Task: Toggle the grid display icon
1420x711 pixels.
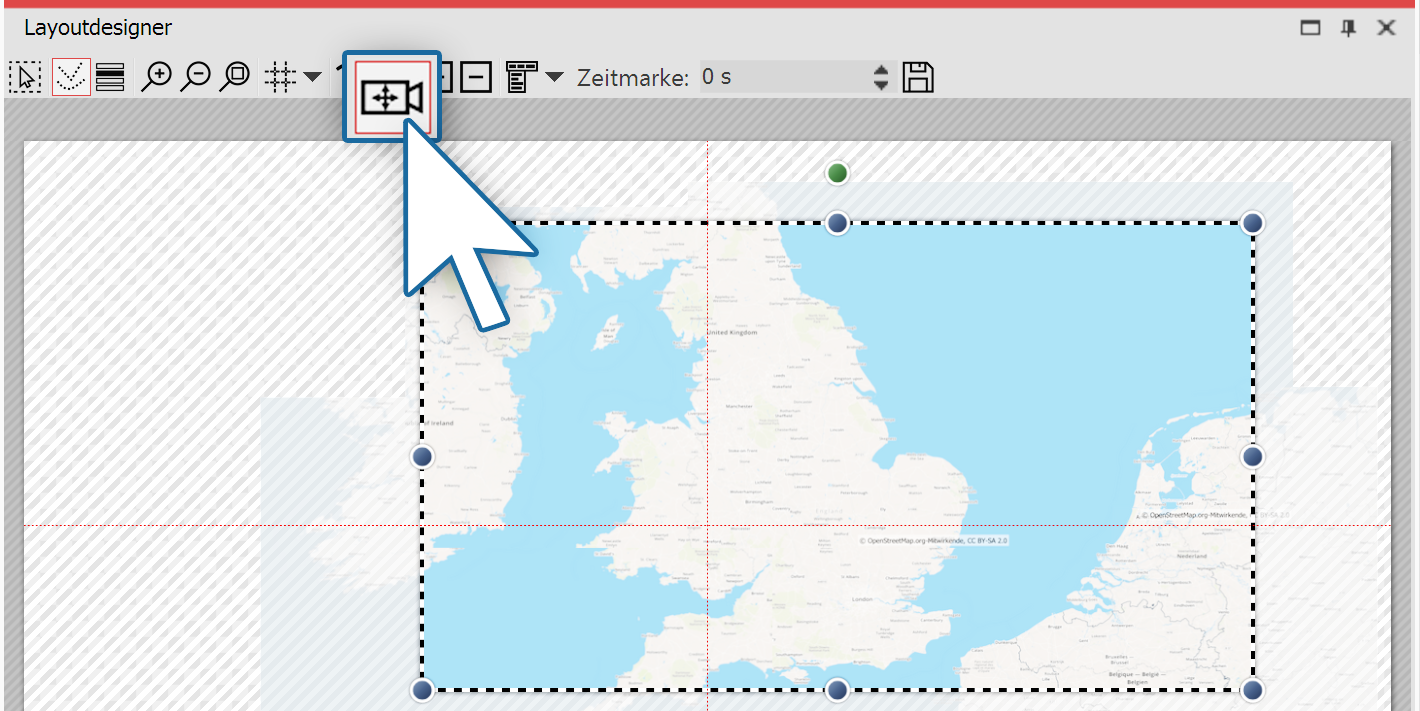Action: click(281, 76)
